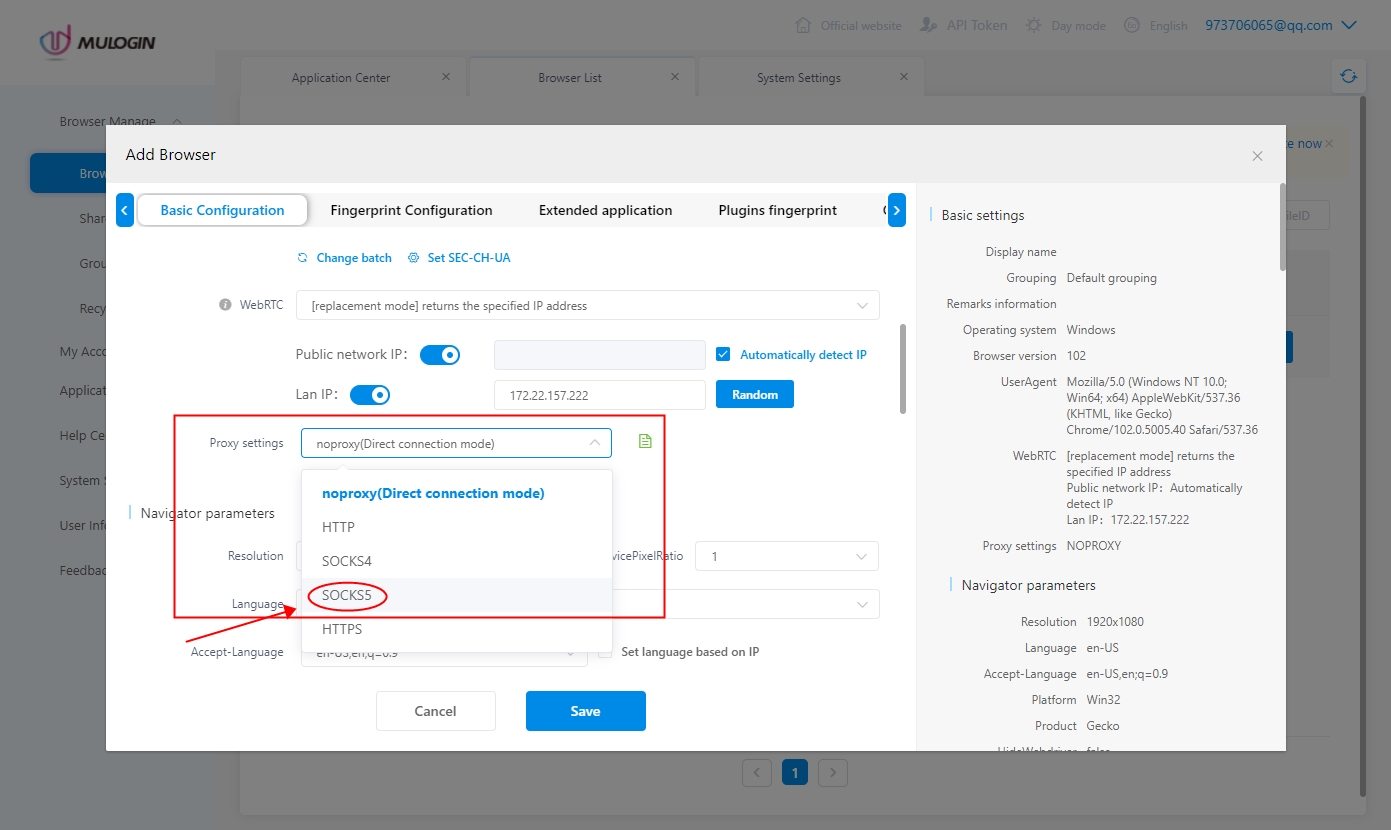This screenshot has width=1391, height=830.
Task: Open the DevicePixelRatio dropdown
Action: click(786, 556)
